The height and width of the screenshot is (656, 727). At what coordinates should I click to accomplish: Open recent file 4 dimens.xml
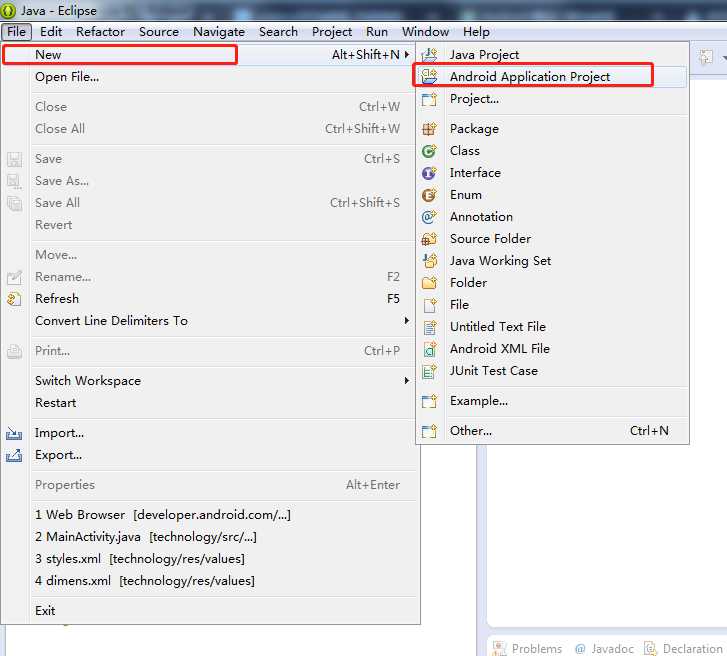(210, 581)
